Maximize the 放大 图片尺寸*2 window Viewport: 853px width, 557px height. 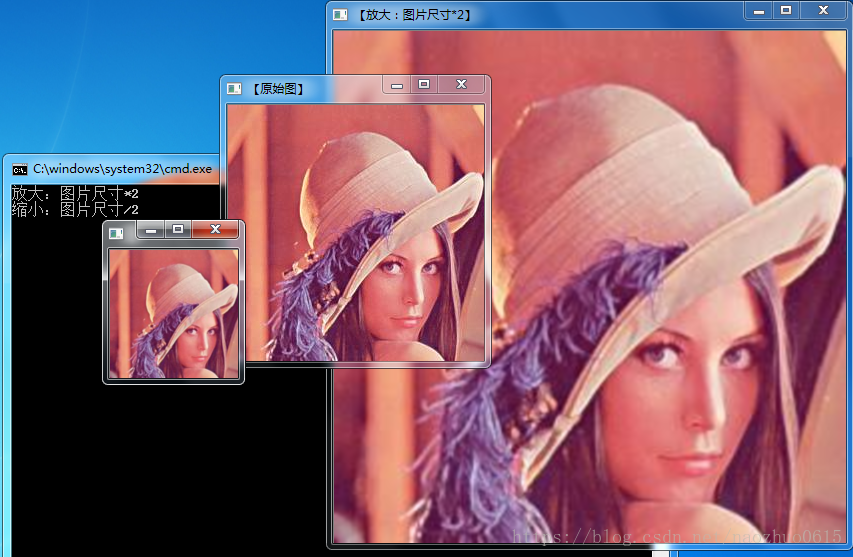[x=786, y=11]
